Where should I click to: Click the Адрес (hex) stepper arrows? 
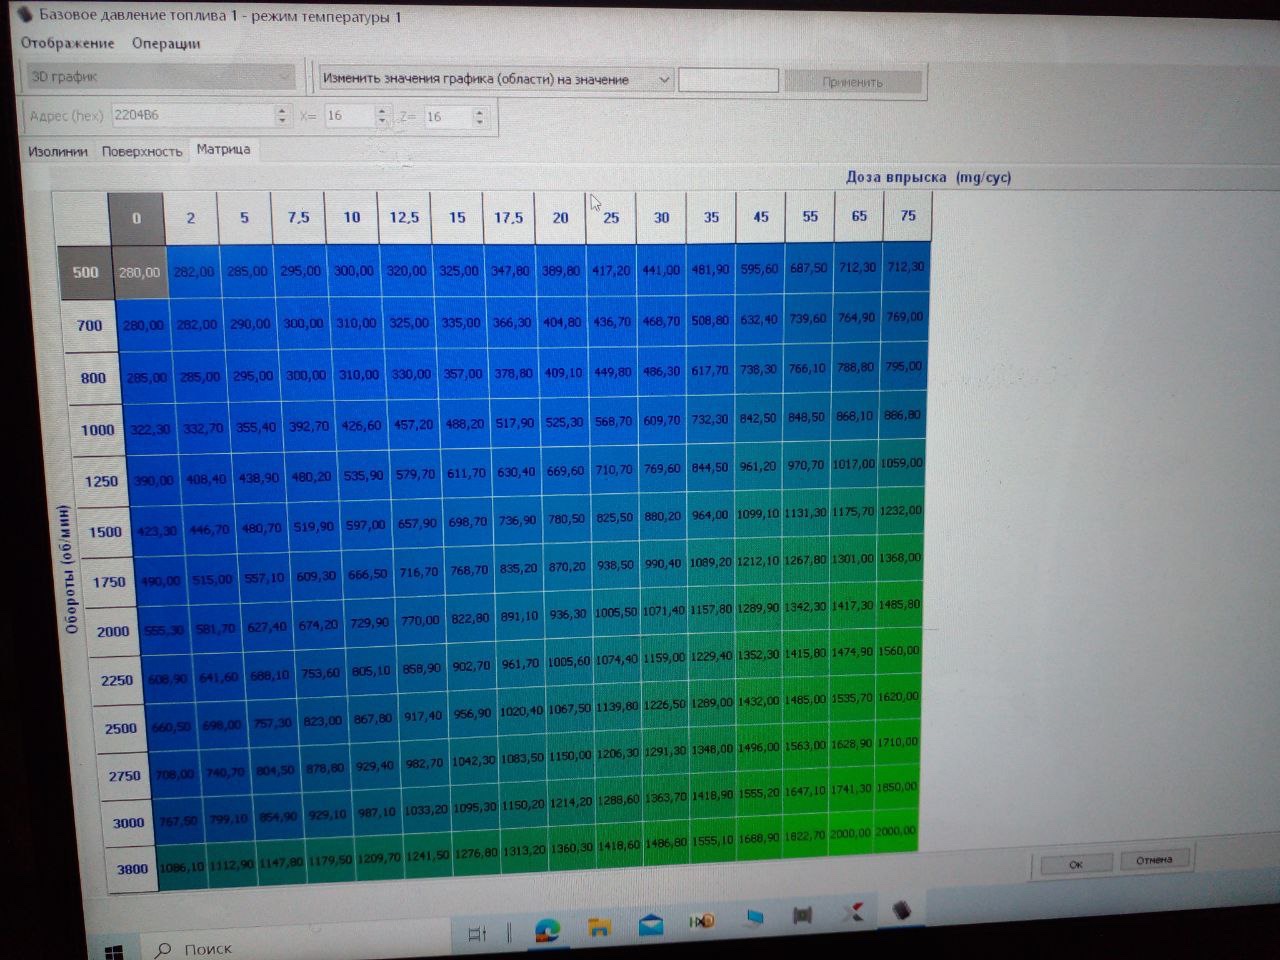[282, 116]
